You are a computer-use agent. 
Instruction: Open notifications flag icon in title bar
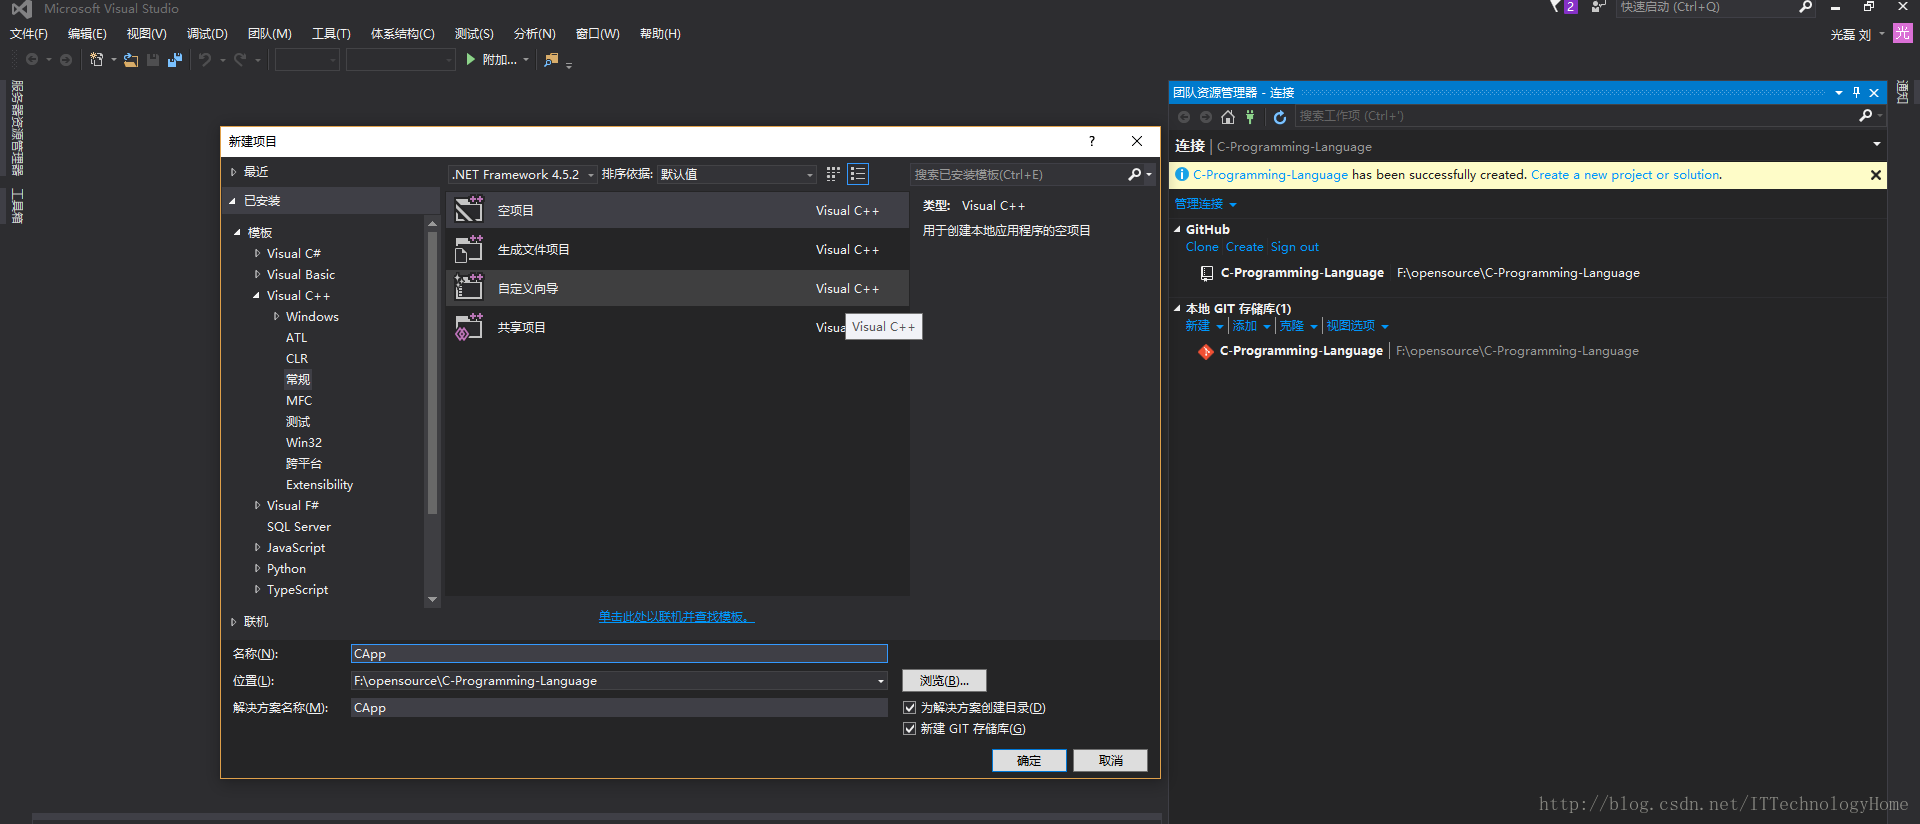1555,7
